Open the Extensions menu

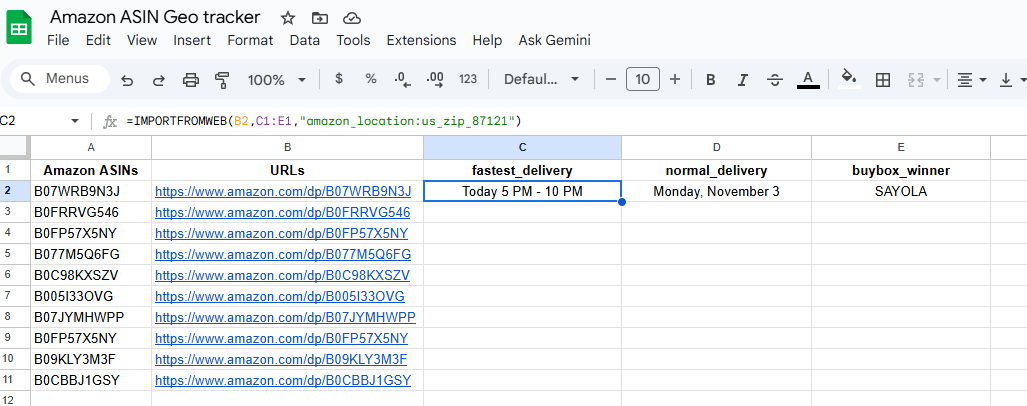click(x=421, y=40)
